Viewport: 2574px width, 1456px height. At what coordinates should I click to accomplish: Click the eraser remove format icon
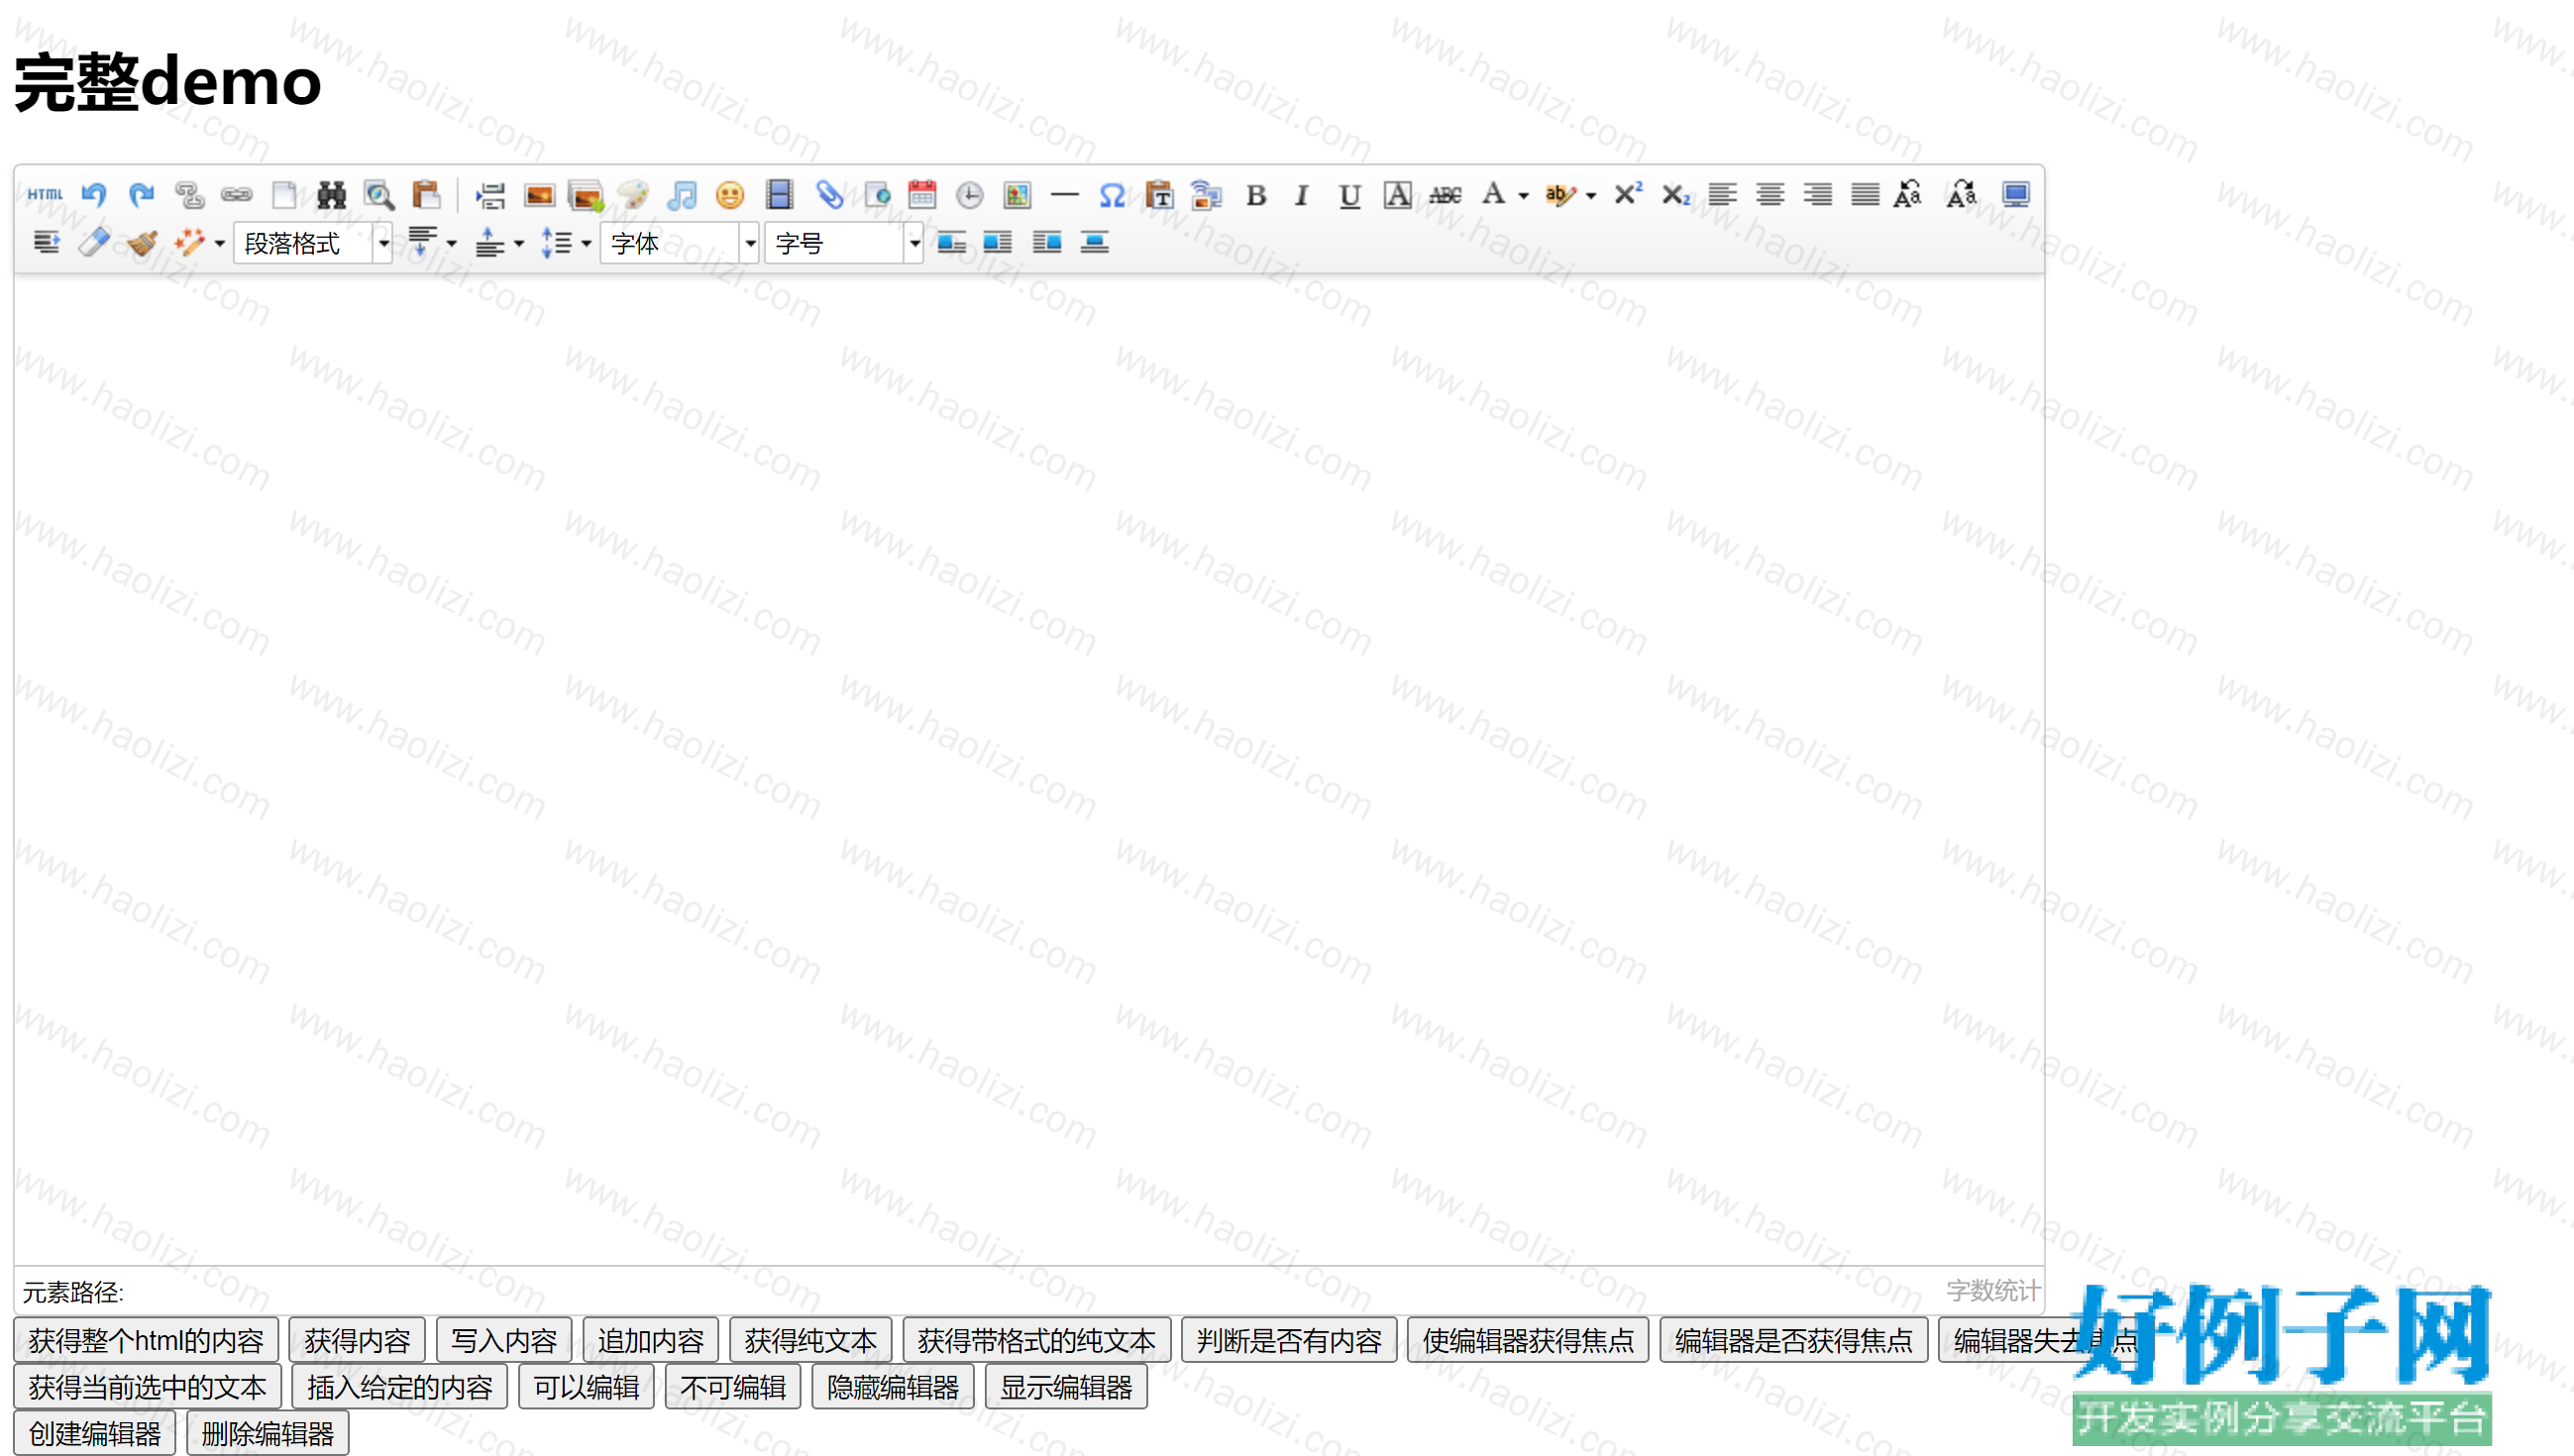click(x=94, y=243)
